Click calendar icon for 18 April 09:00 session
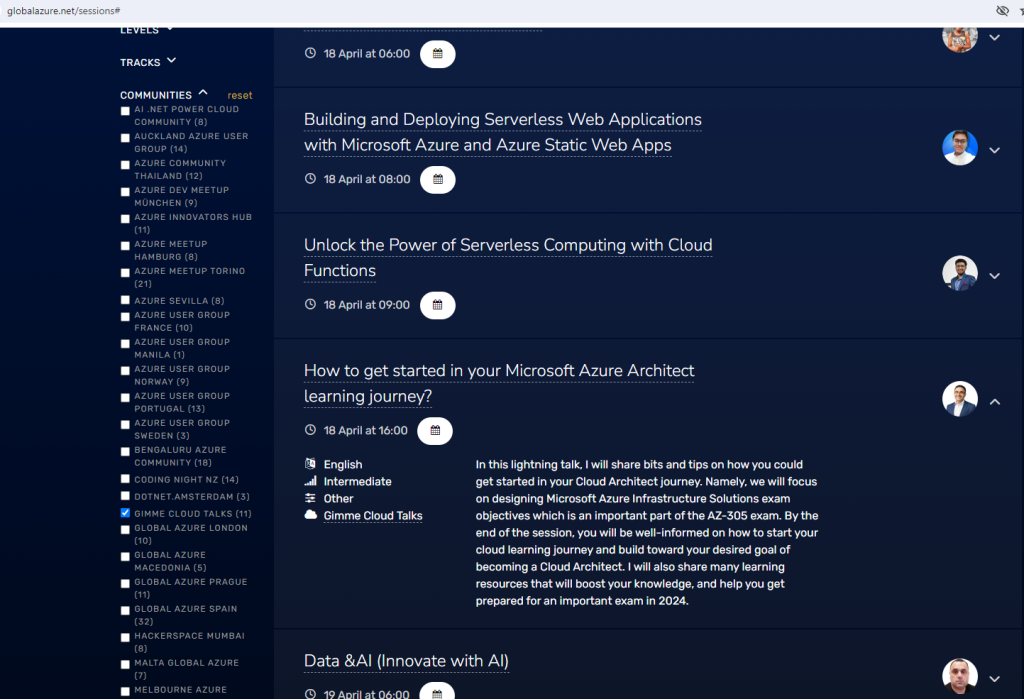 click(x=437, y=305)
